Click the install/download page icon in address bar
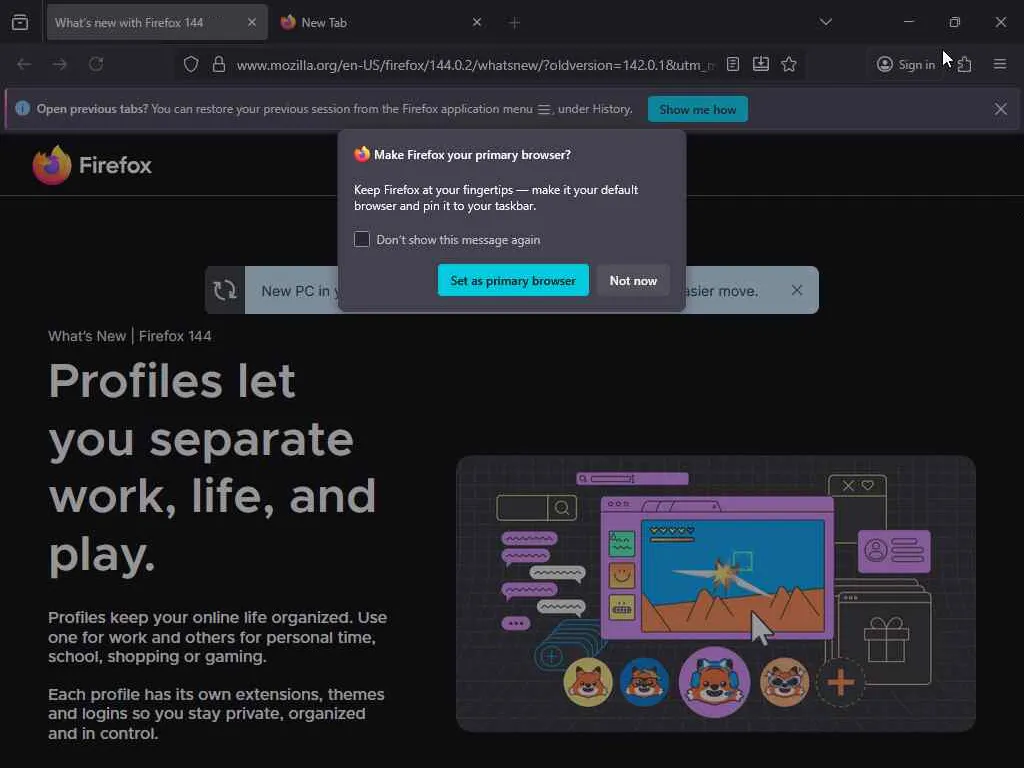 click(761, 64)
